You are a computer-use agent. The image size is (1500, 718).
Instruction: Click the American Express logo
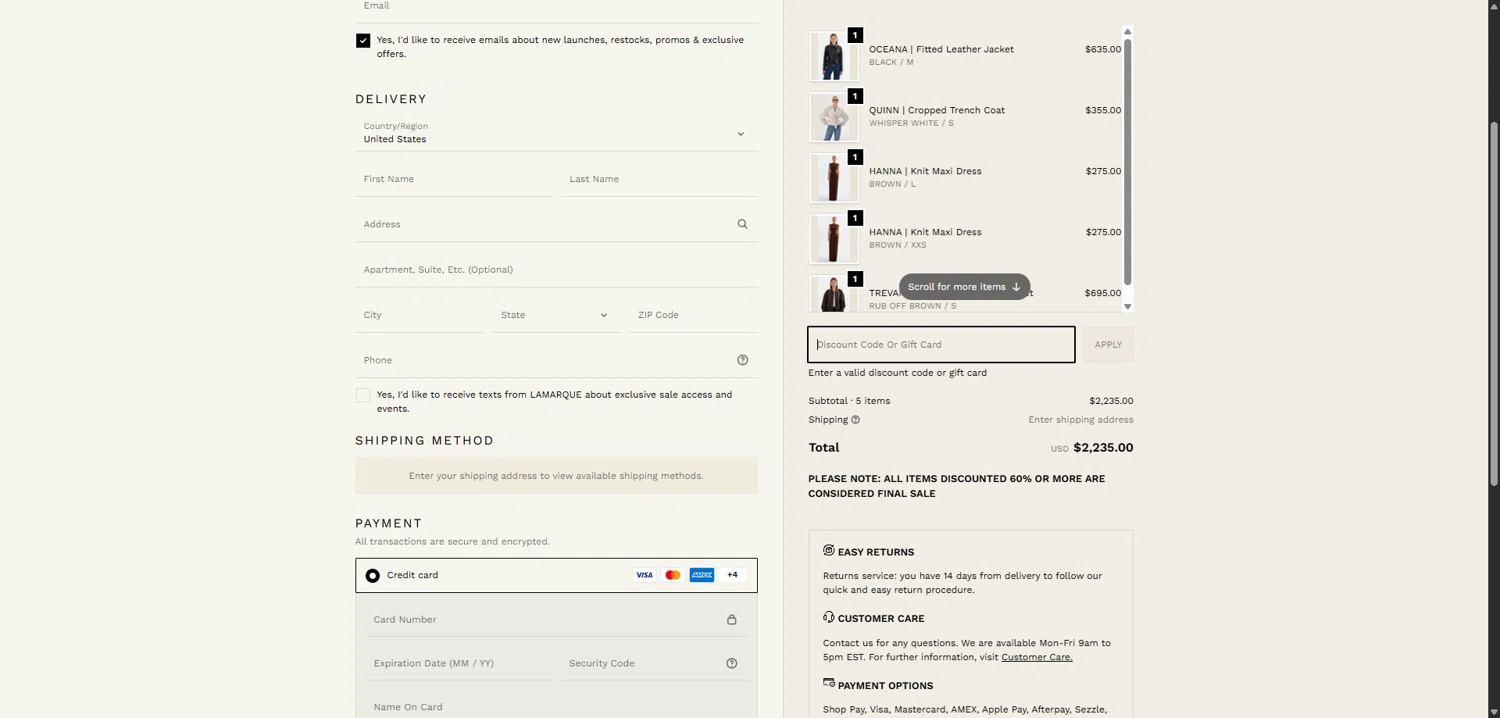[702, 575]
